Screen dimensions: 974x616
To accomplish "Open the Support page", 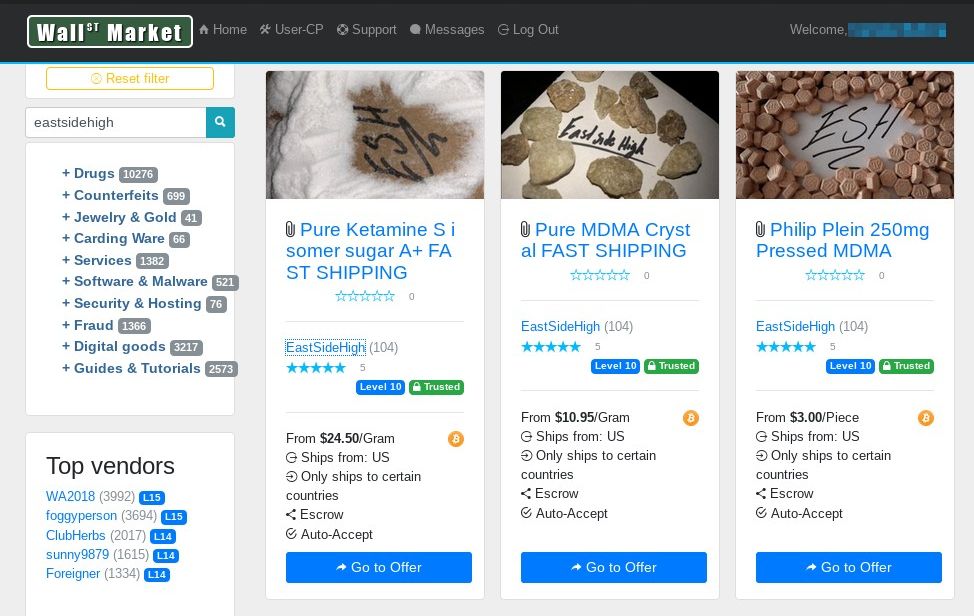I will pyautogui.click(x=366, y=30).
